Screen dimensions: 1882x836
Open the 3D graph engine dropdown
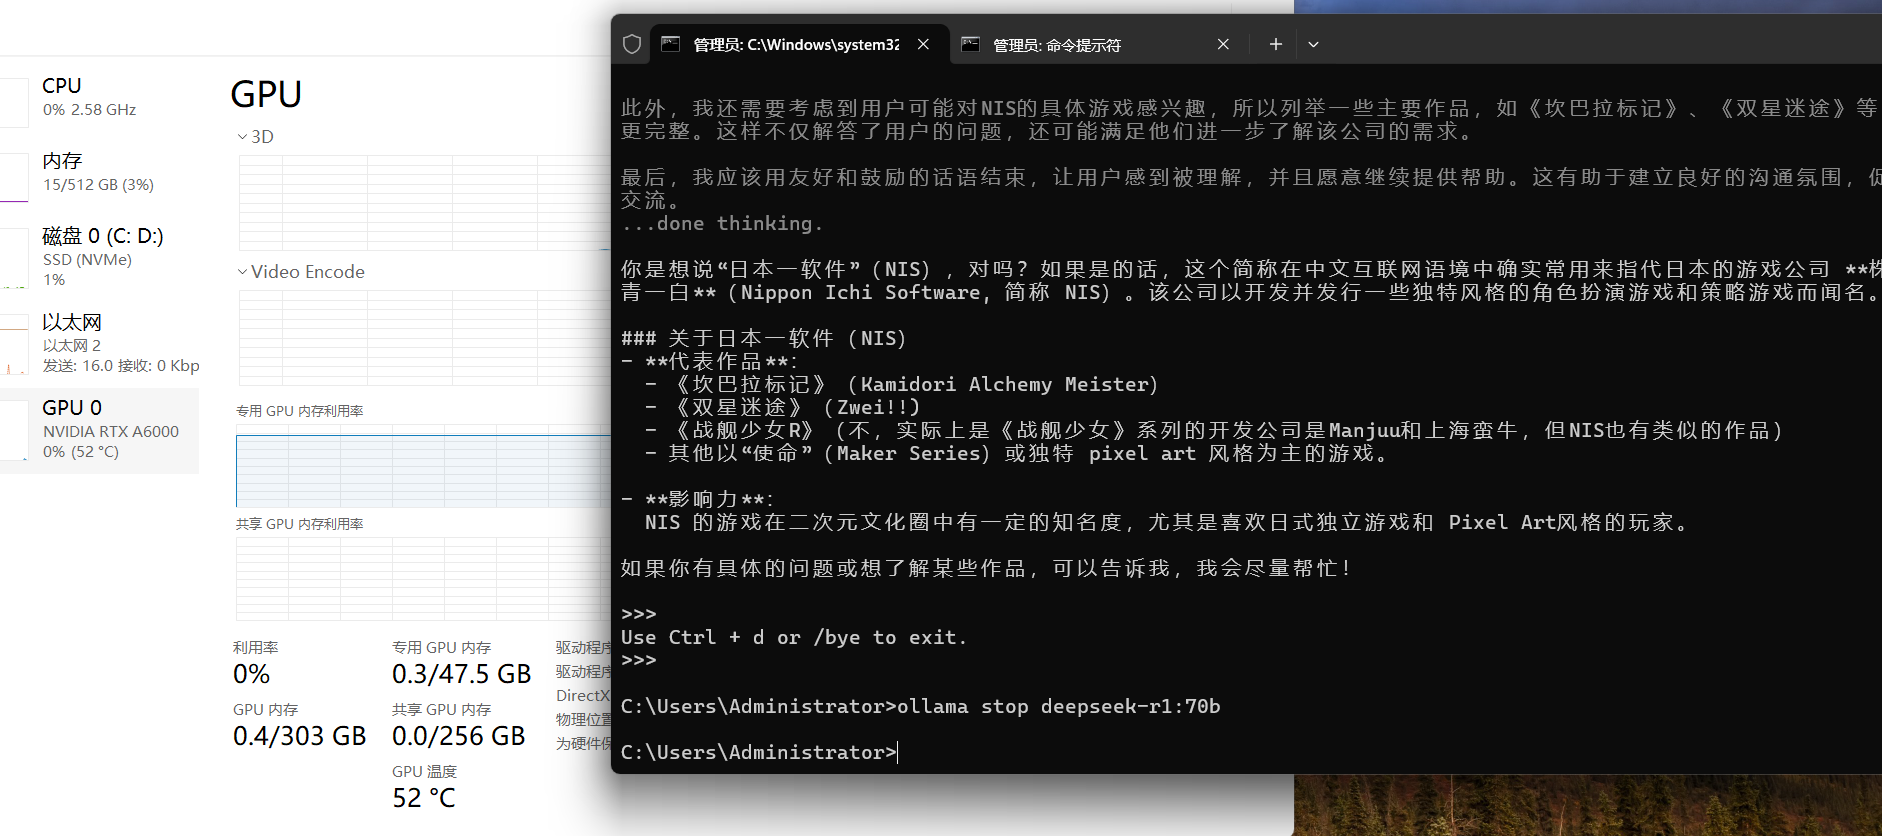click(255, 137)
